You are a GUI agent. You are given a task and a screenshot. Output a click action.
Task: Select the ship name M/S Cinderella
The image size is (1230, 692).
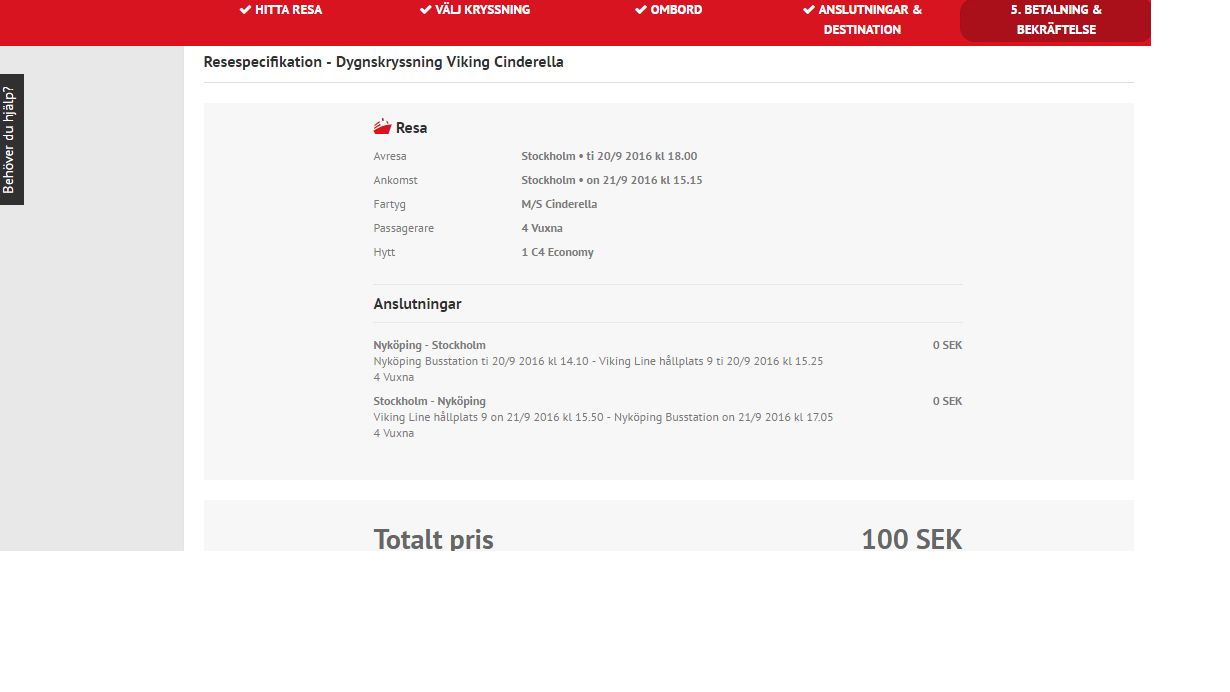559,204
